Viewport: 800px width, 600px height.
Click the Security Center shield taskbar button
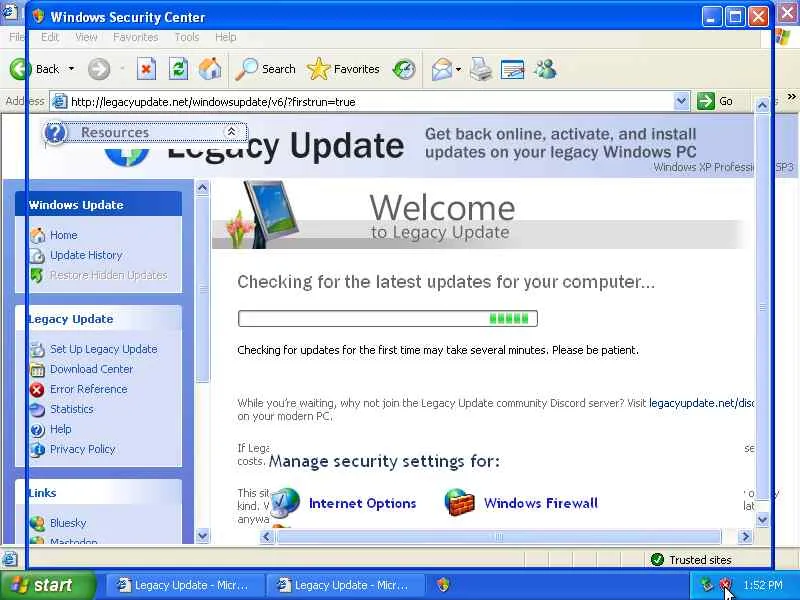tap(443, 585)
